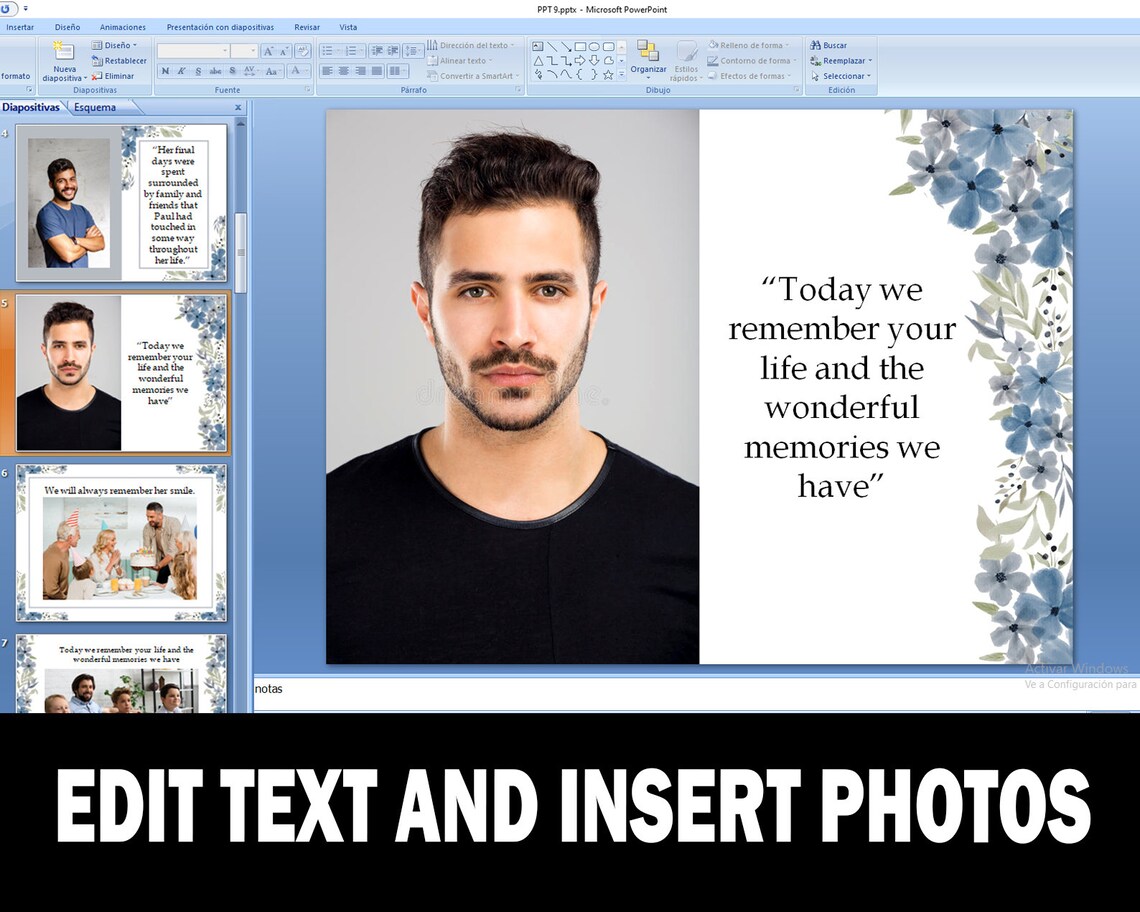Select the Nueva diapositiva icon
The height and width of the screenshot is (912, 1140).
63,55
